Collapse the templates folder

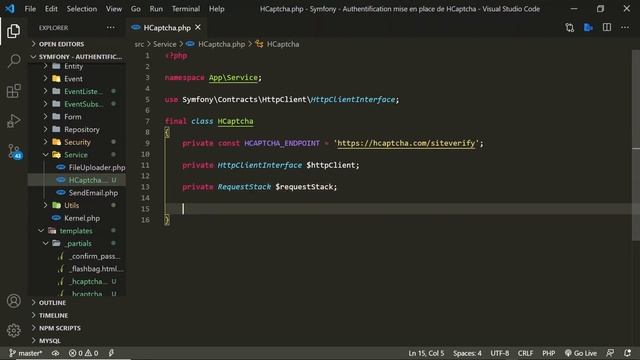(76, 231)
